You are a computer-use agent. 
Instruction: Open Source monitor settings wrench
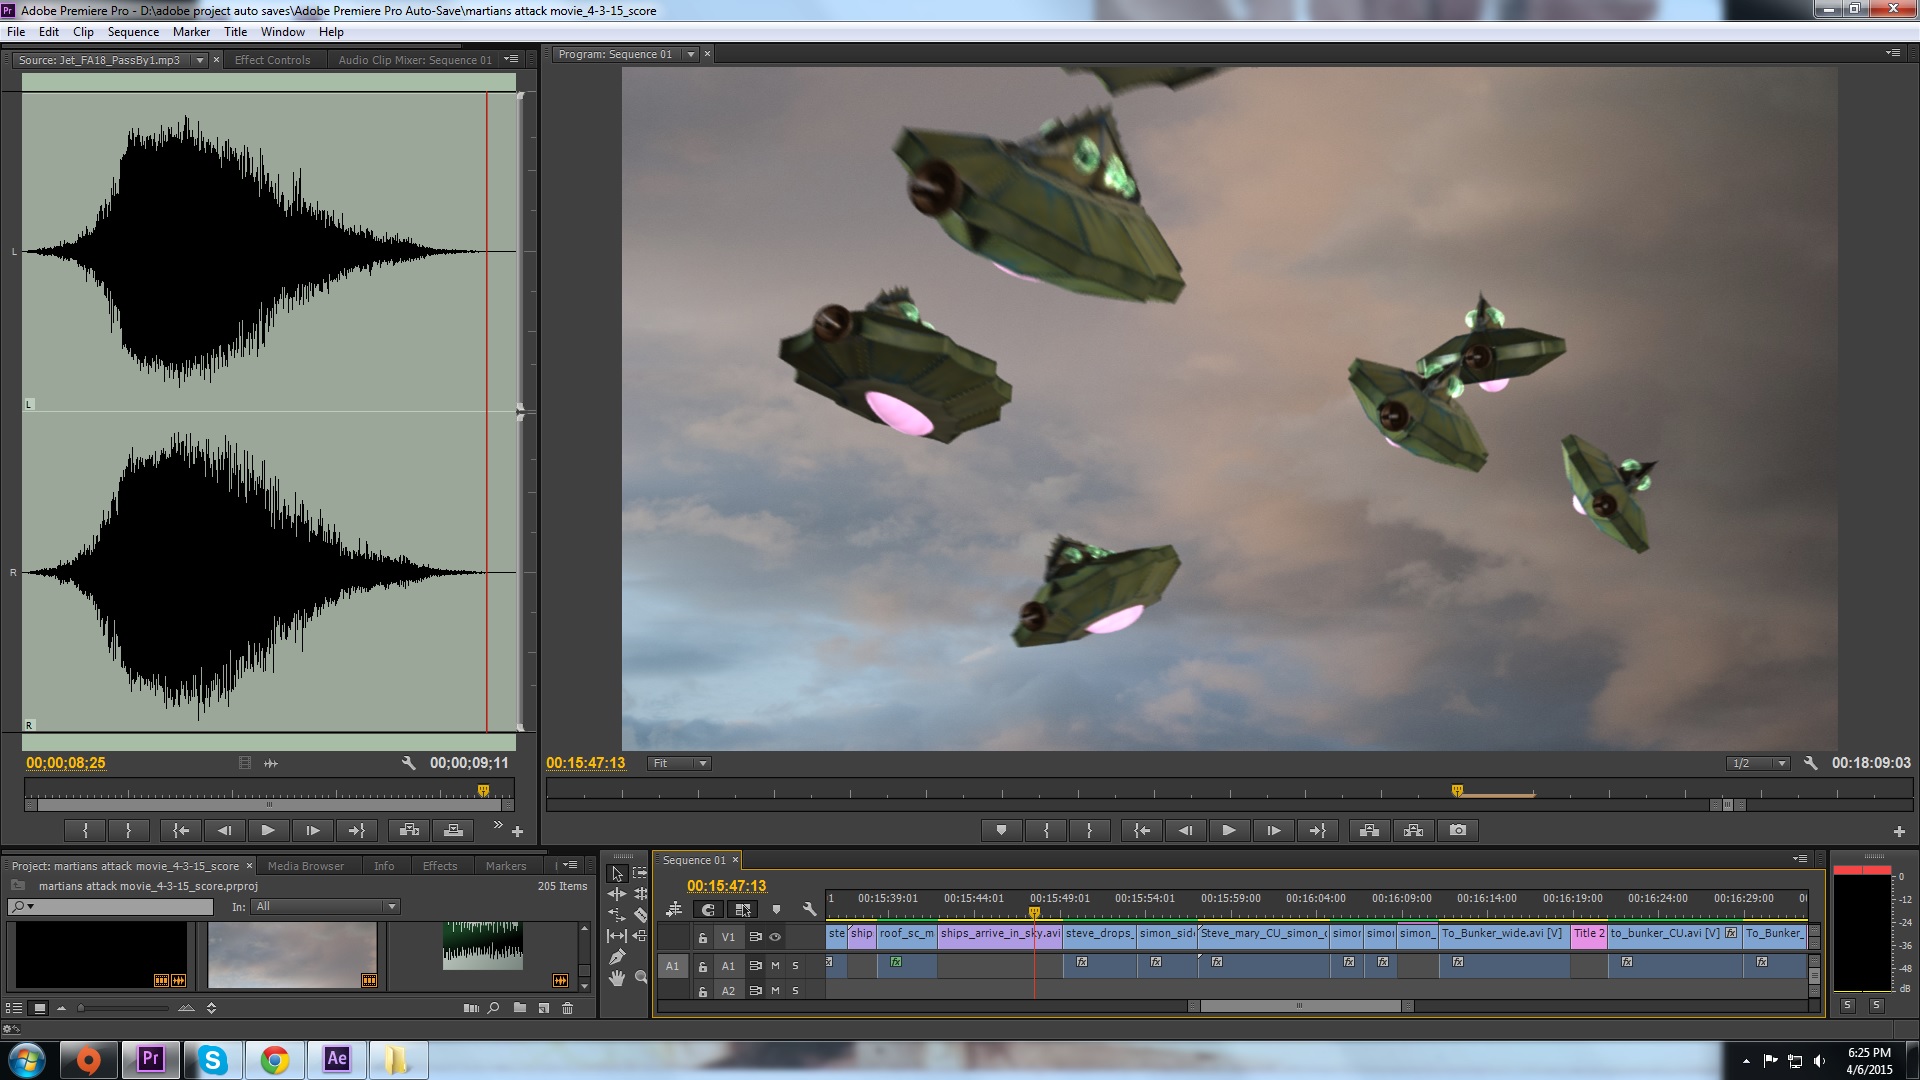click(408, 763)
